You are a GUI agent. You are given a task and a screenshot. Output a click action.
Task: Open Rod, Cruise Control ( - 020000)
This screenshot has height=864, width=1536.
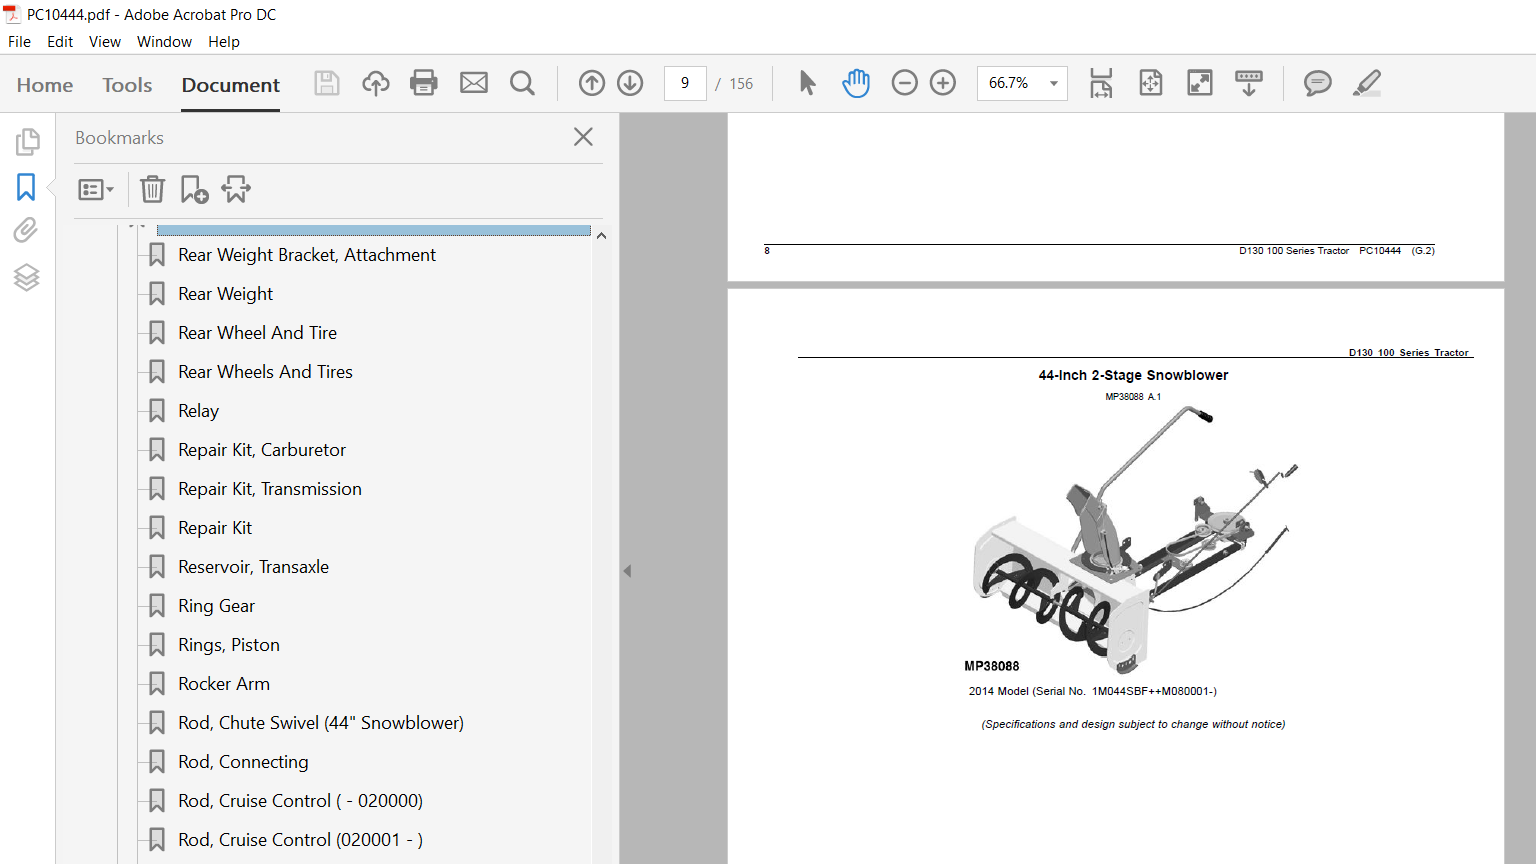[300, 801]
